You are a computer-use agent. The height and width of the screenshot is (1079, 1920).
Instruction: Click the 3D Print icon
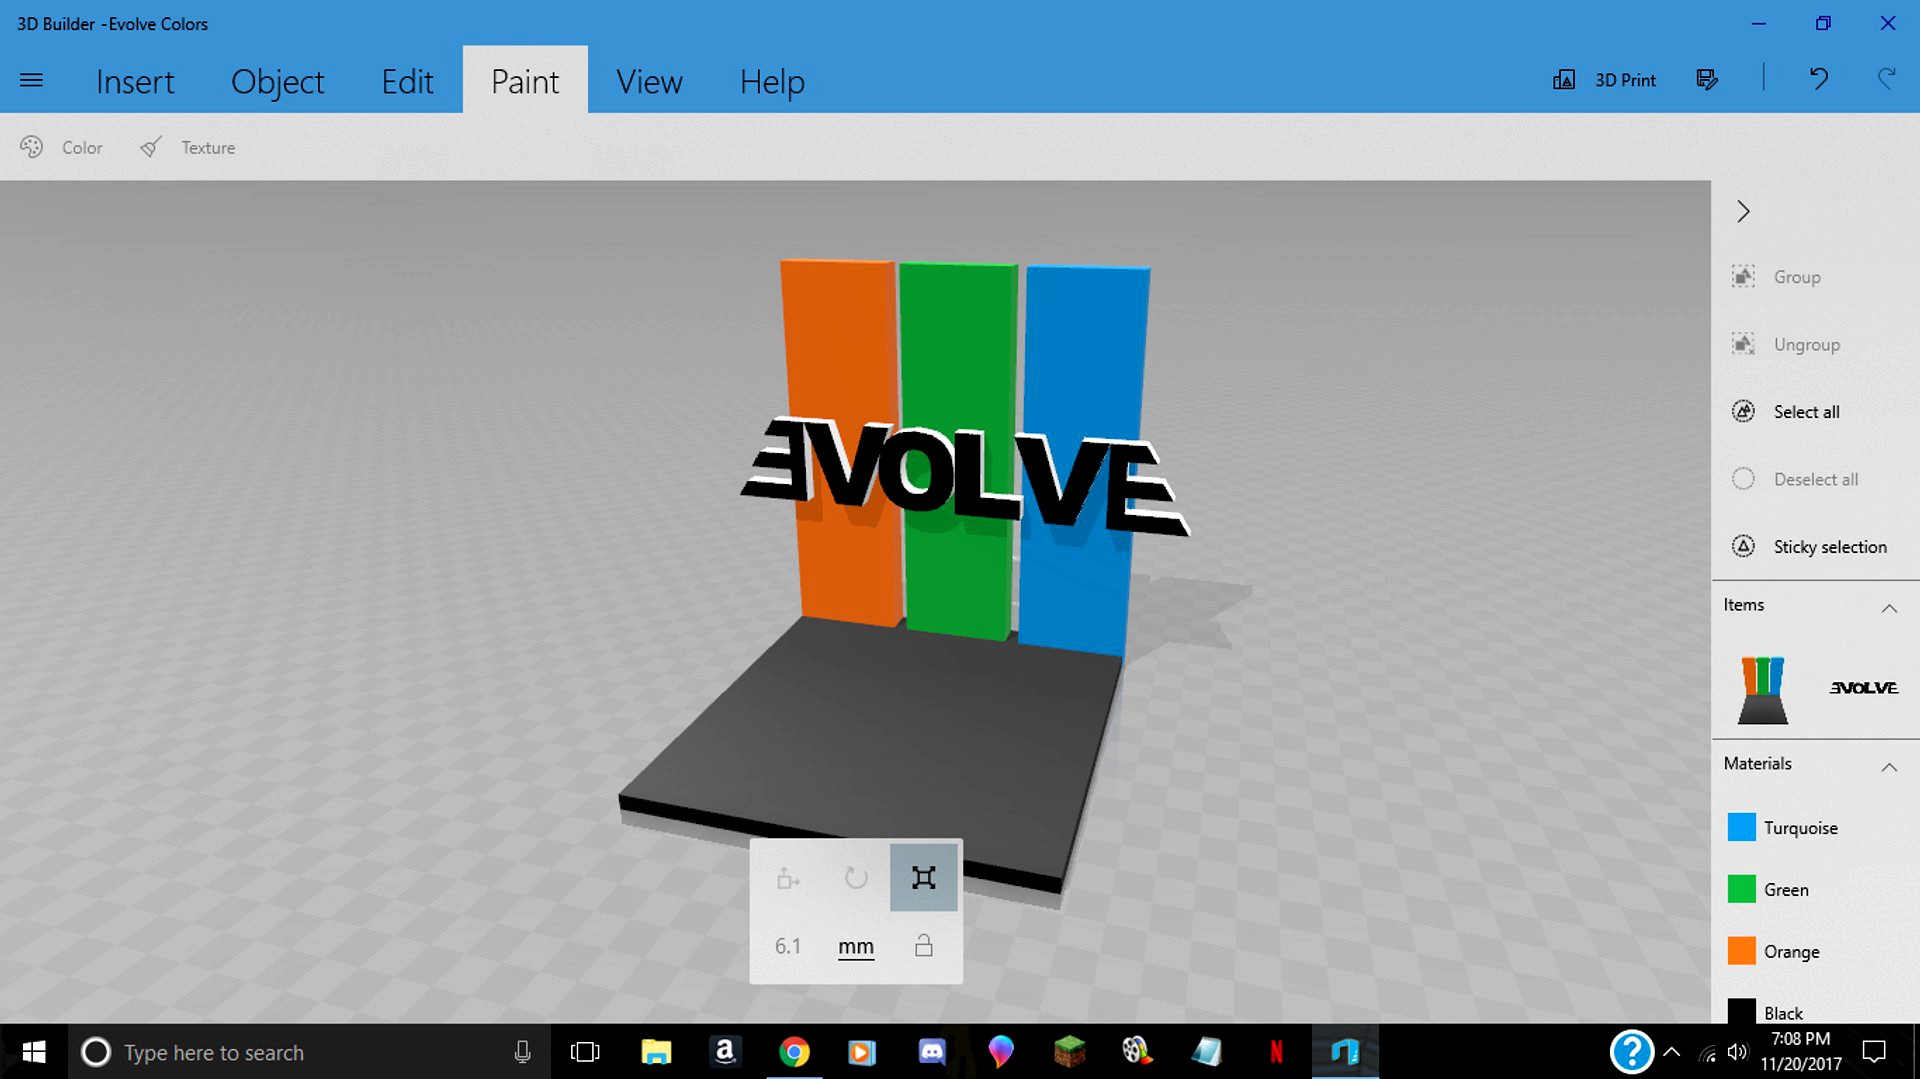[1564, 80]
